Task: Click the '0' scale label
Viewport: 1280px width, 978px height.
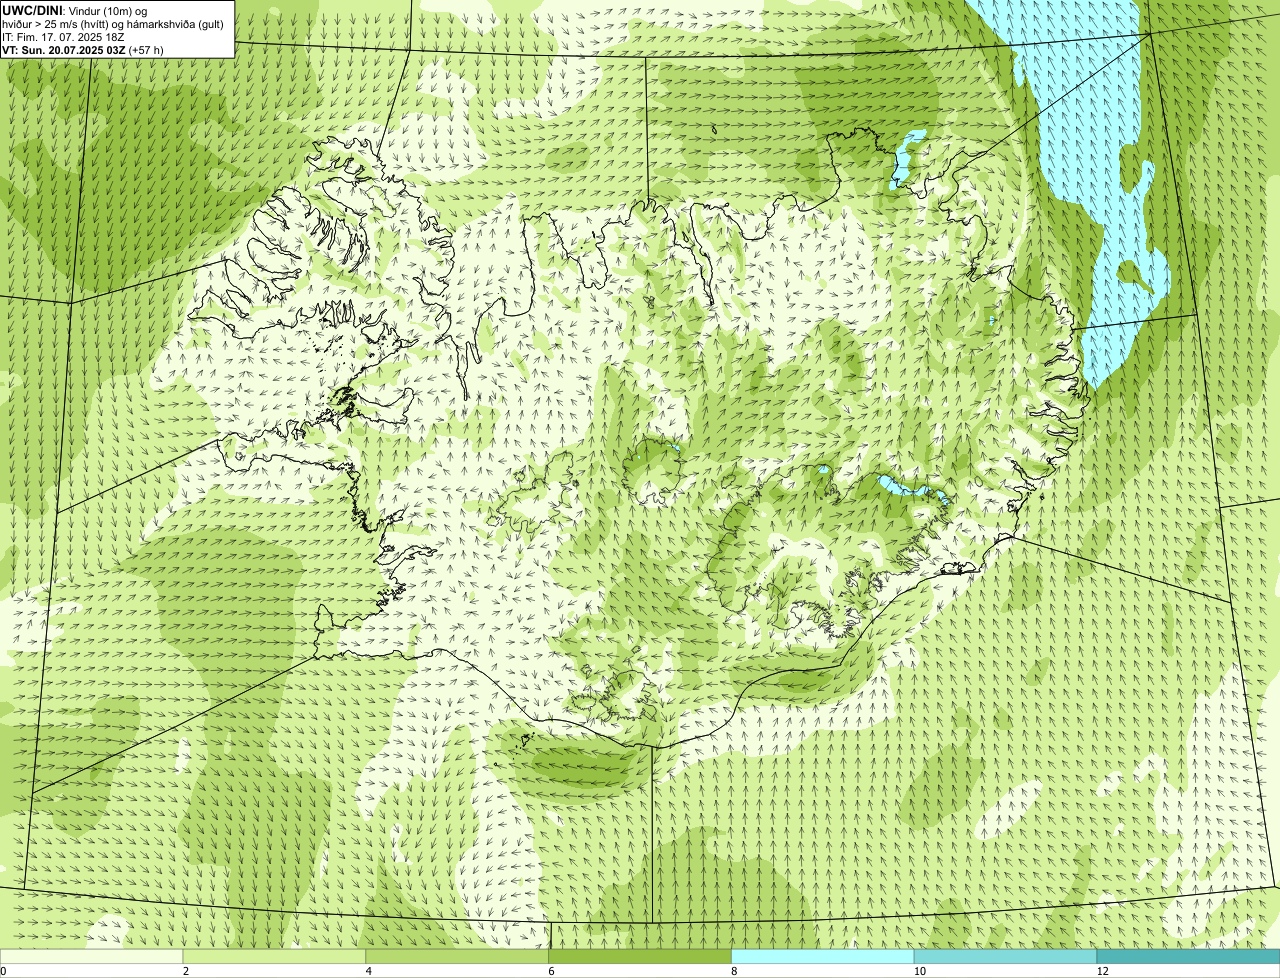Action: pyautogui.click(x=3, y=971)
